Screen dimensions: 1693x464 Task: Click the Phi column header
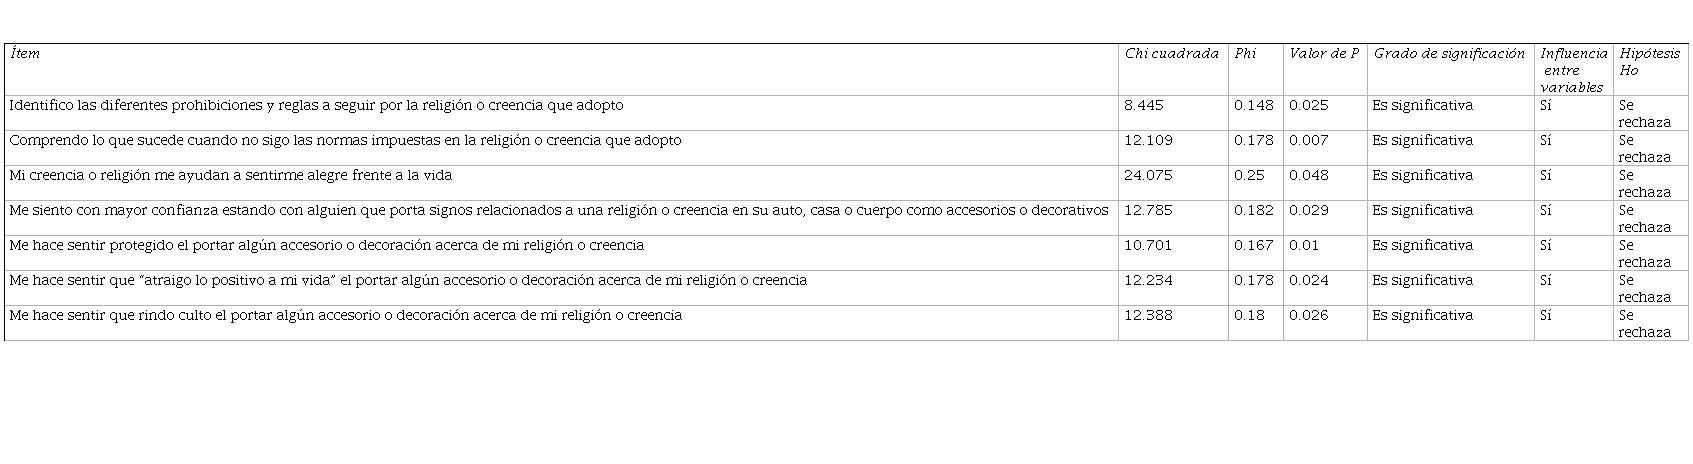coord(1245,54)
